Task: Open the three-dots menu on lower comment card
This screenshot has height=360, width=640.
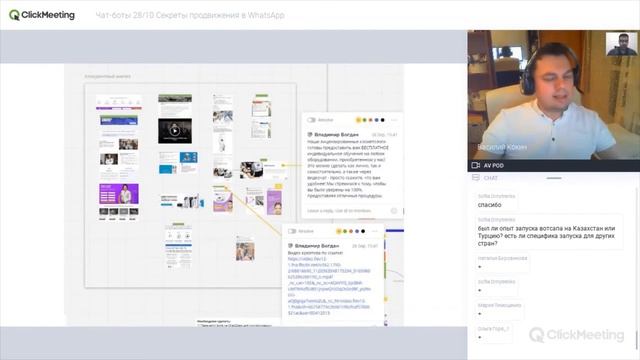Action: click(x=374, y=231)
